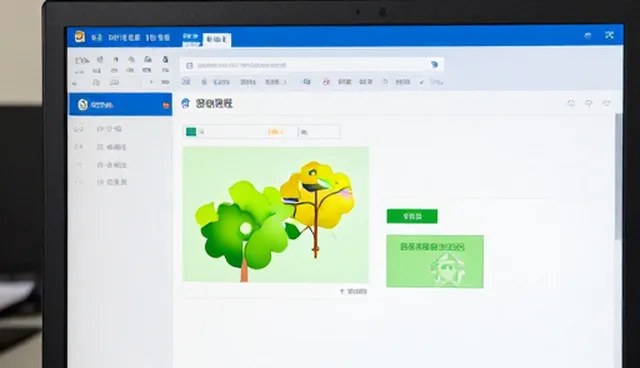Click round logo in blue sidebar header
This screenshot has width=640, height=368.
point(83,104)
